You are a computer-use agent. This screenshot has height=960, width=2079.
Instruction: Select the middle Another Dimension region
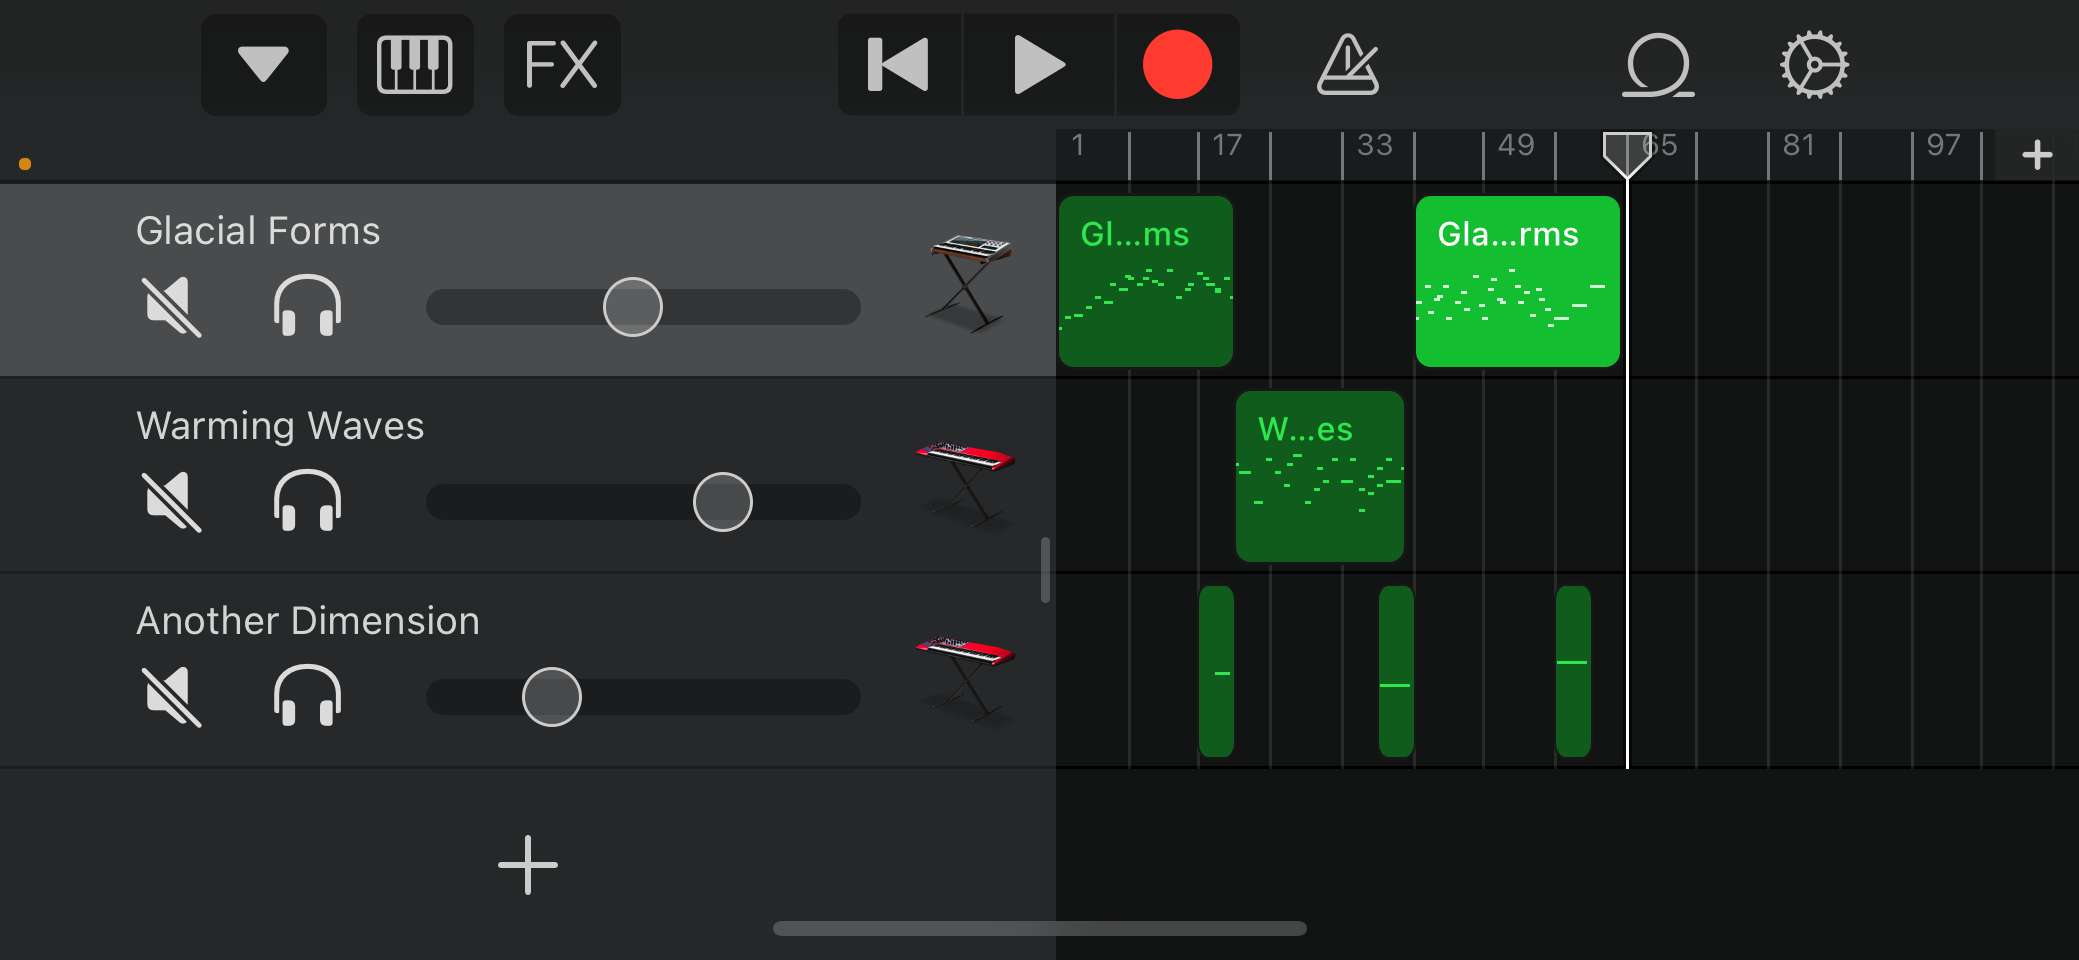pyautogui.click(x=1396, y=671)
